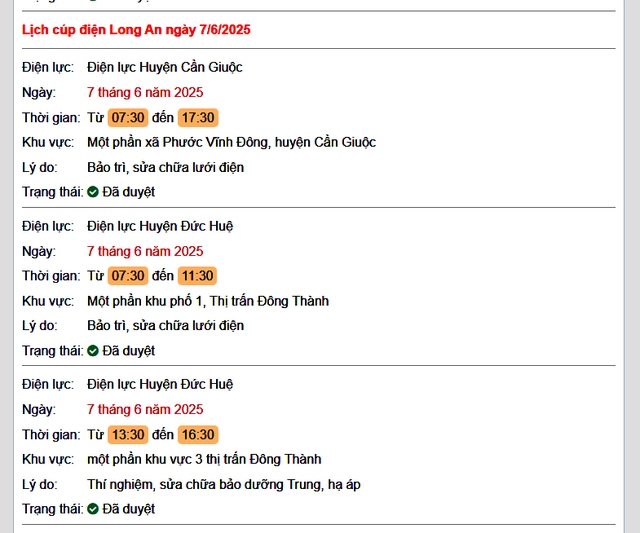Viewport: 640px width, 533px height.
Task: Click the khu phố 1 Đông Thành area
Action: pyautogui.click(x=208, y=301)
